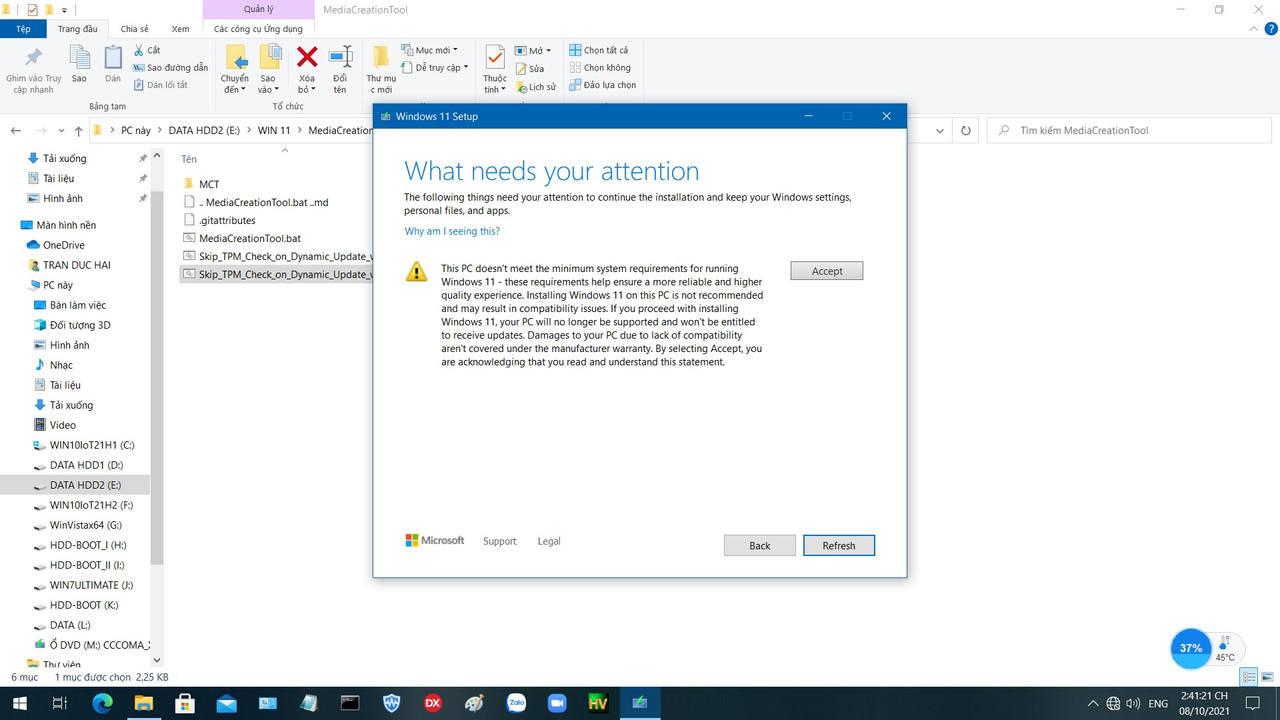Open the Mail app on the taskbar
The image size is (1280, 720).
(226, 703)
